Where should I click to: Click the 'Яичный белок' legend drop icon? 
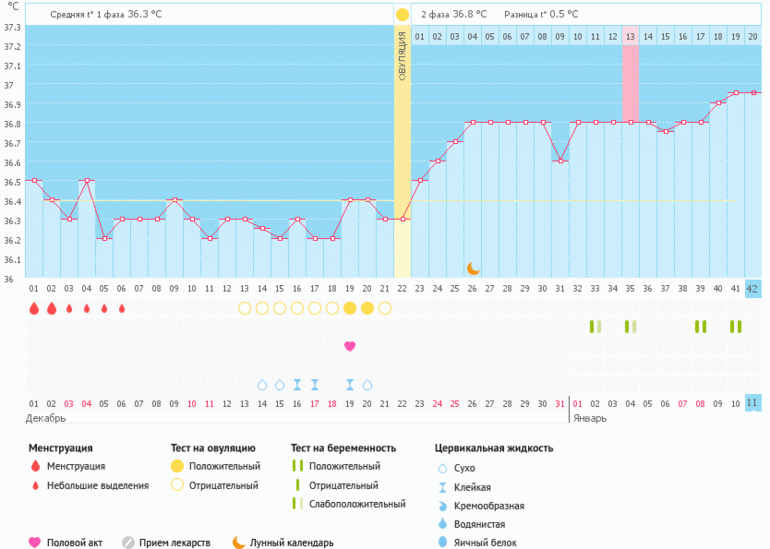click(x=442, y=542)
